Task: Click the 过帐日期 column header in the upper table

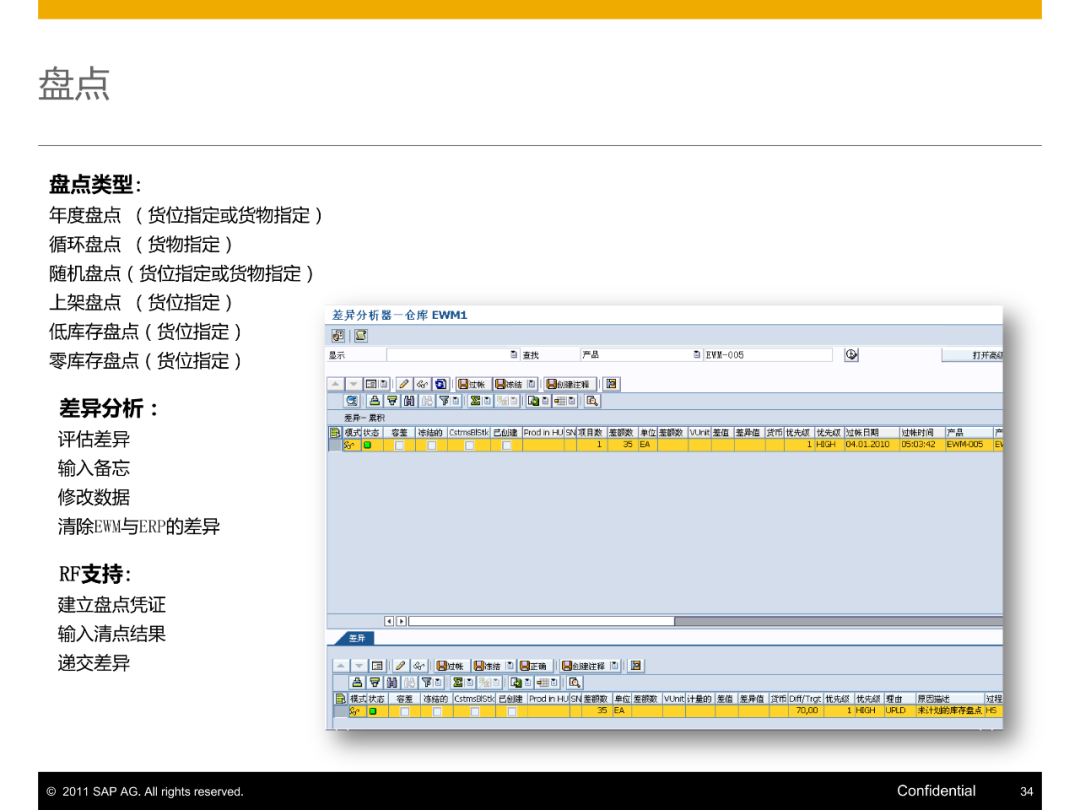Action: click(x=871, y=433)
